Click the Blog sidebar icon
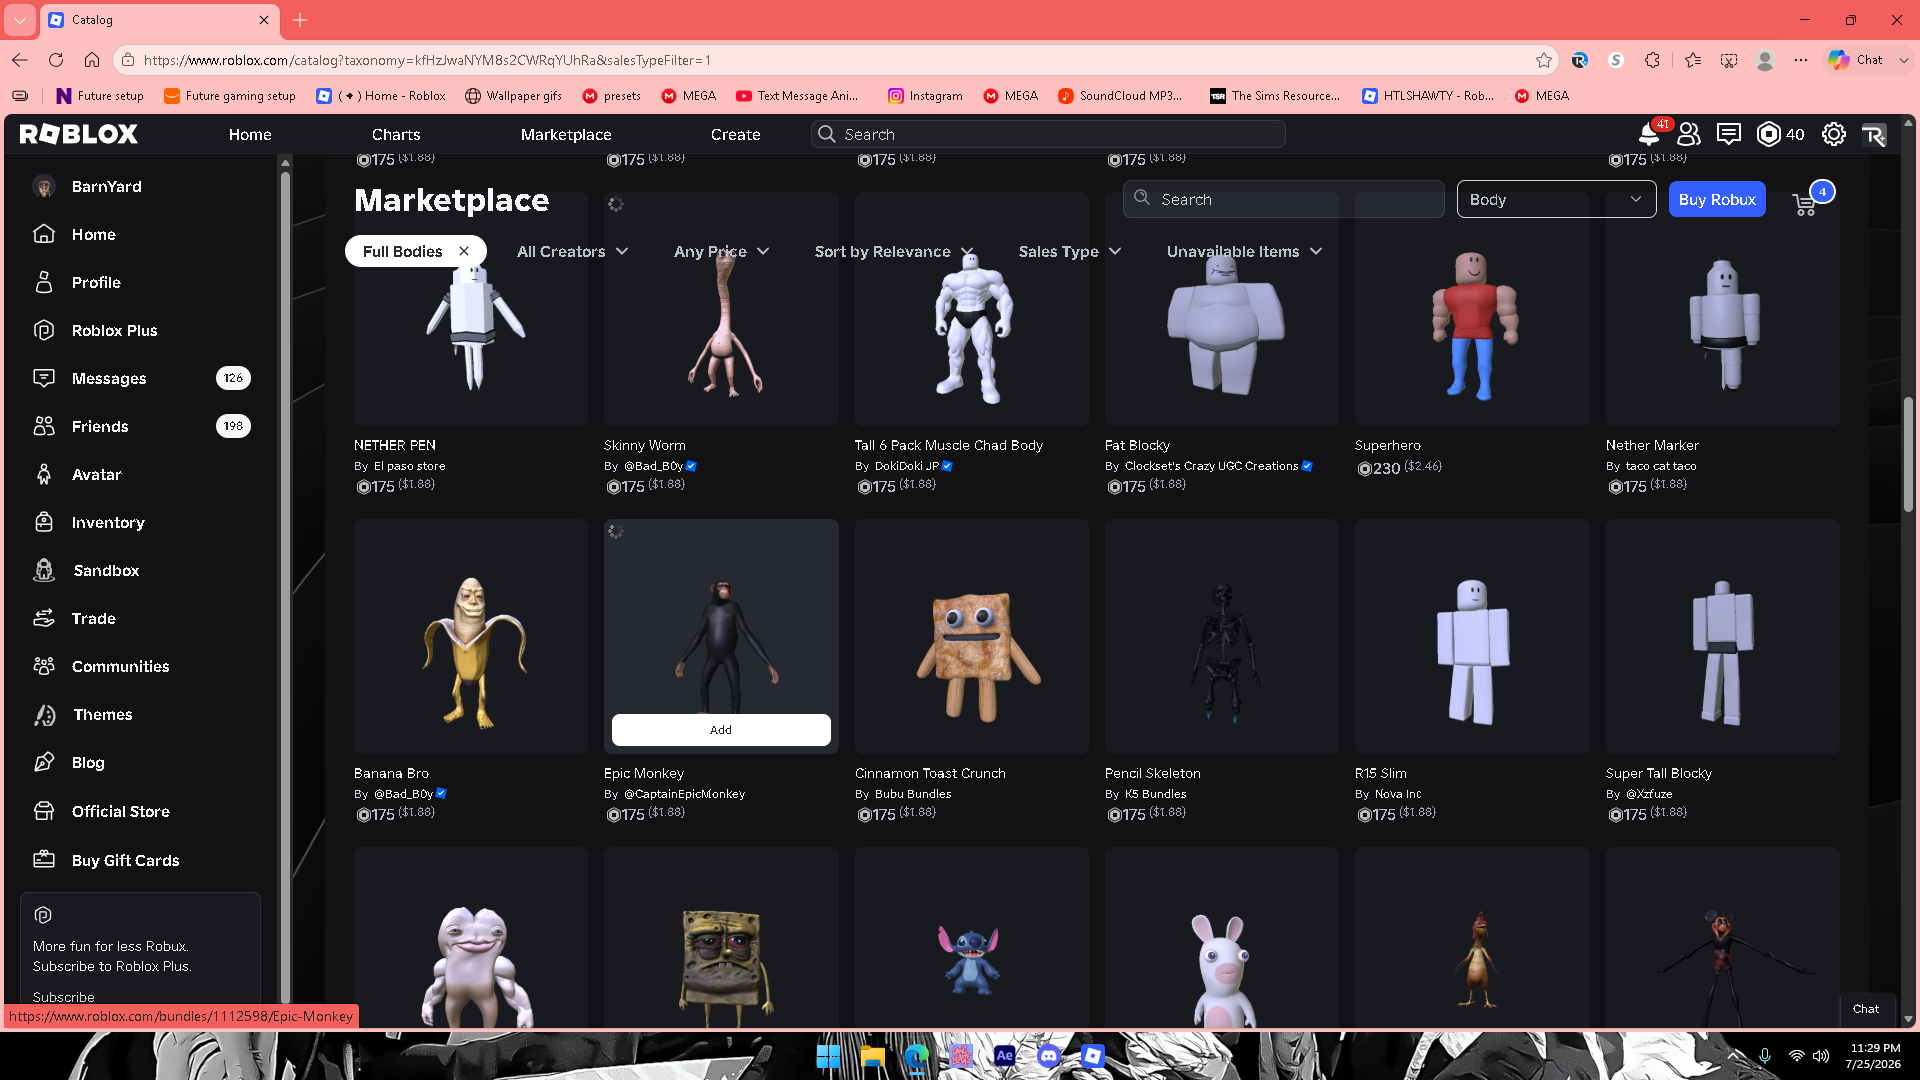 click(44, 763)
